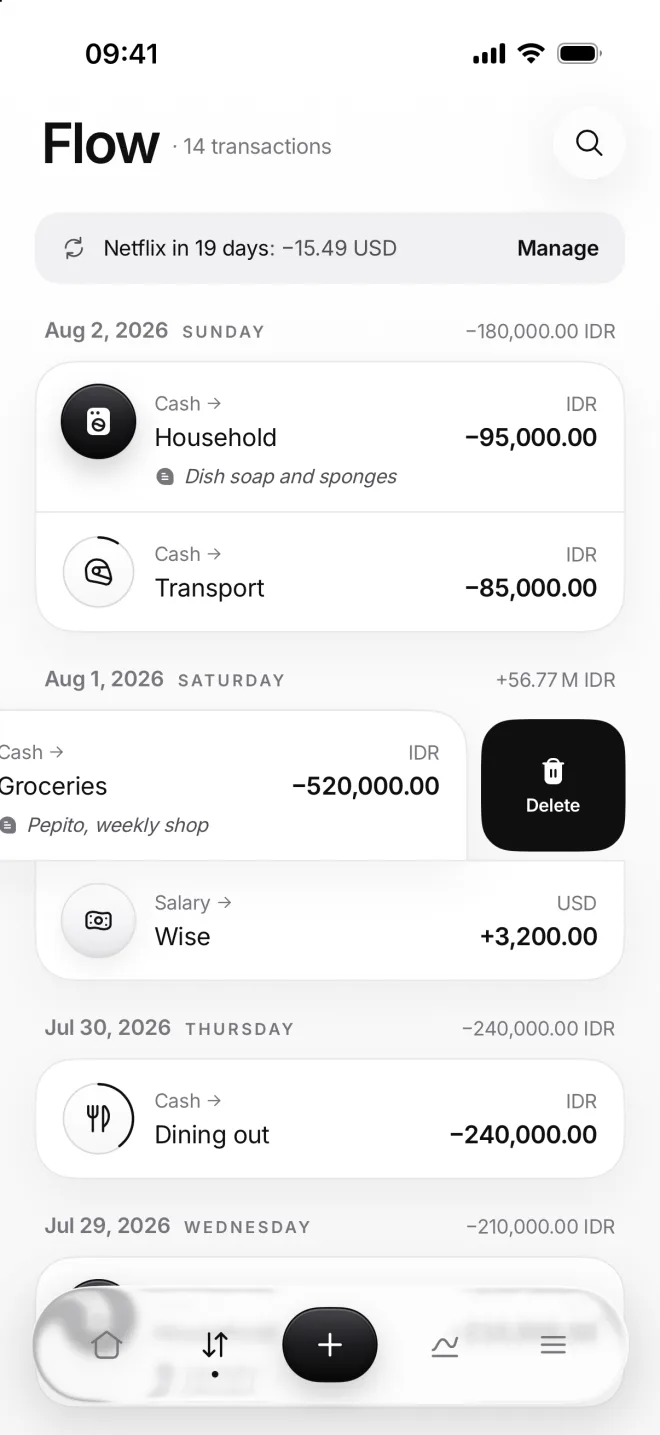Click Manage on the Netflix banner
The height and width of the screenshot is (1435, 660).
(558, 248)
